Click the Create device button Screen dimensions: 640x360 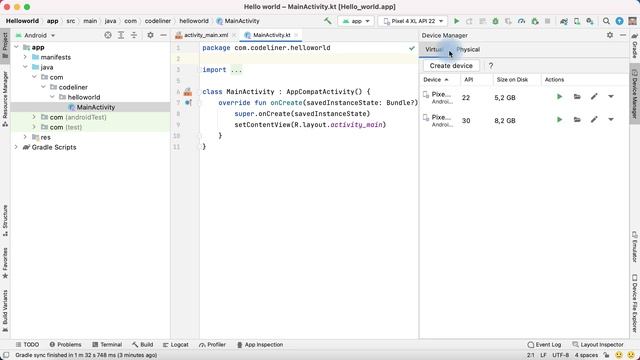click(451, 66)
